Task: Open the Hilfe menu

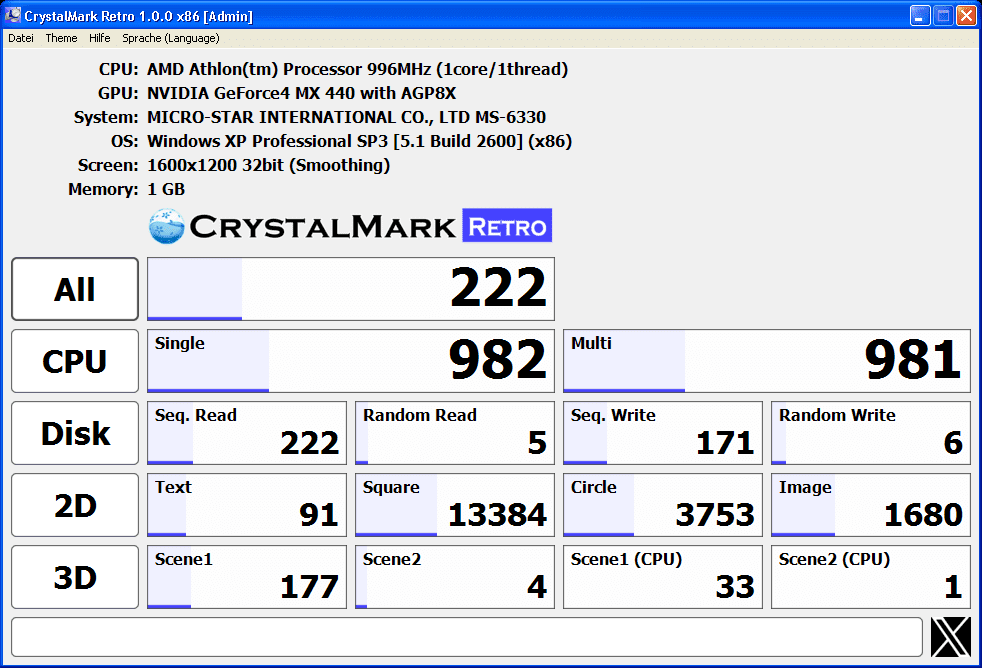Action: (100, 38)
